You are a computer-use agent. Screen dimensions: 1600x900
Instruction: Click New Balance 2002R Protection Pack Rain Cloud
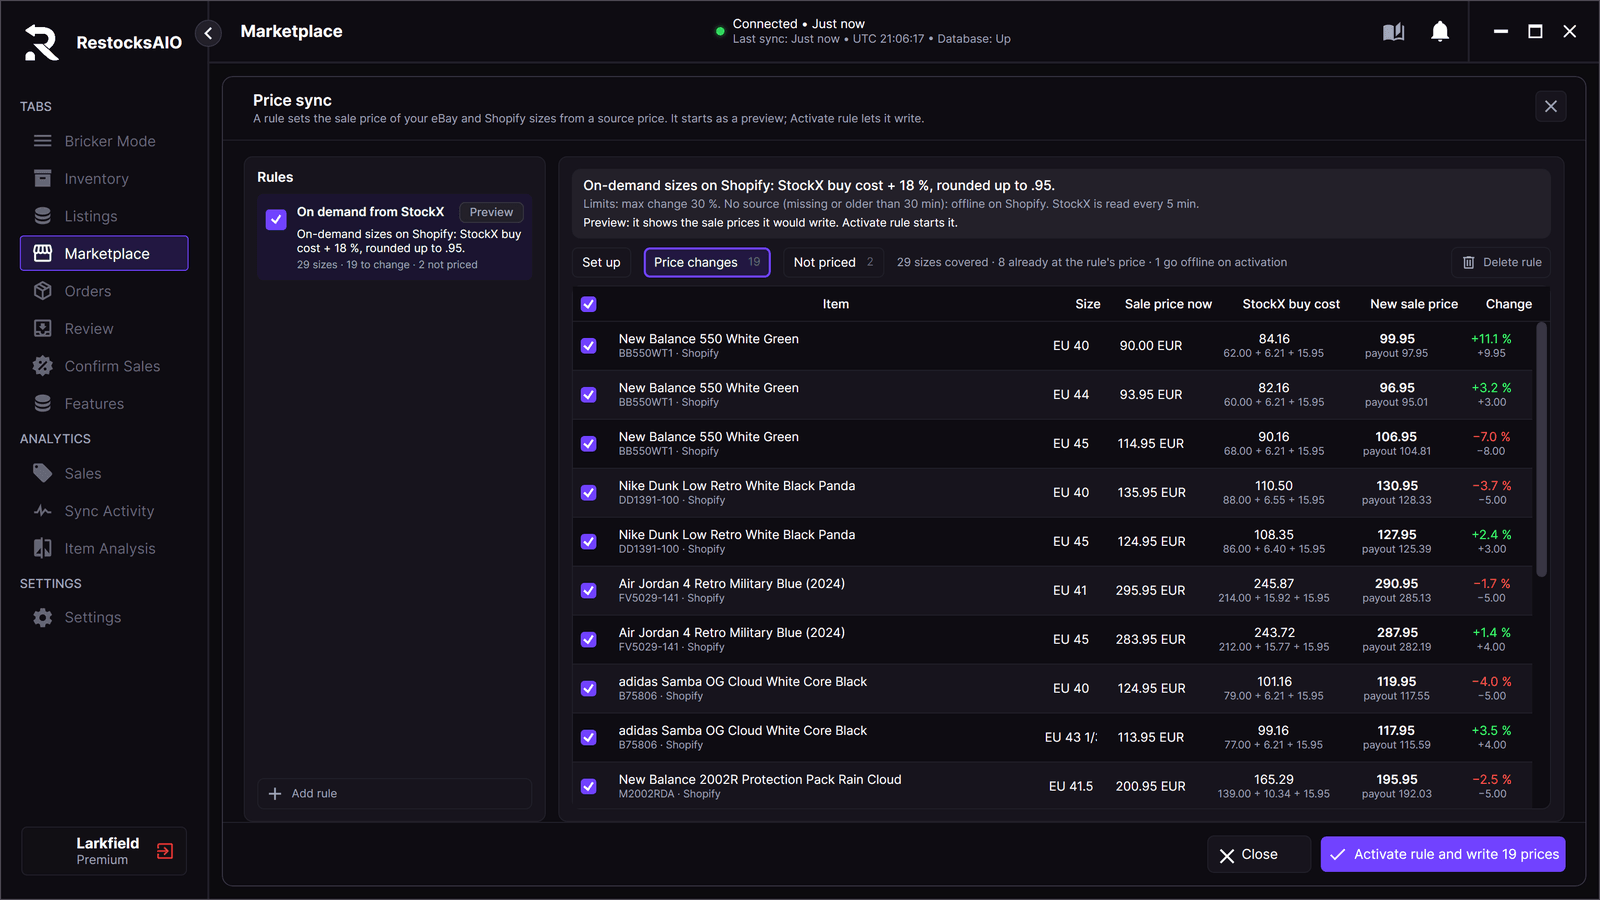[760, 780]
